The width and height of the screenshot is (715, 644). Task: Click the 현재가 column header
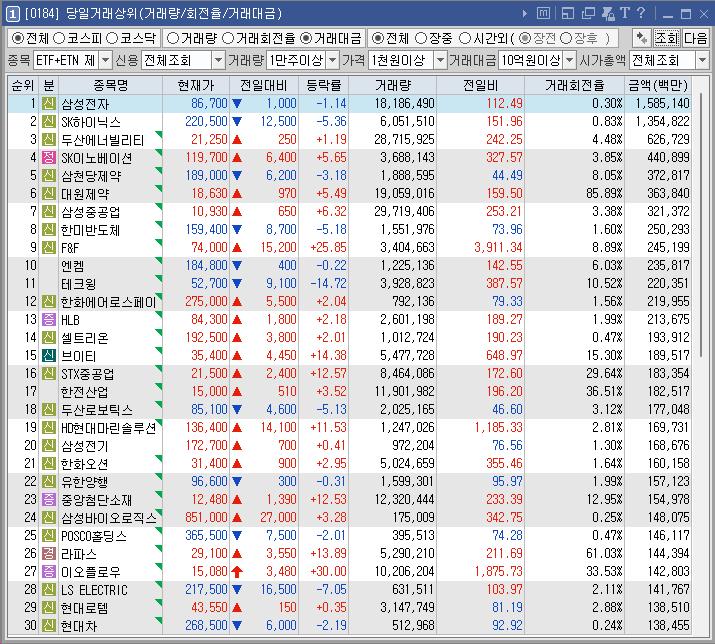coord(196,85)
